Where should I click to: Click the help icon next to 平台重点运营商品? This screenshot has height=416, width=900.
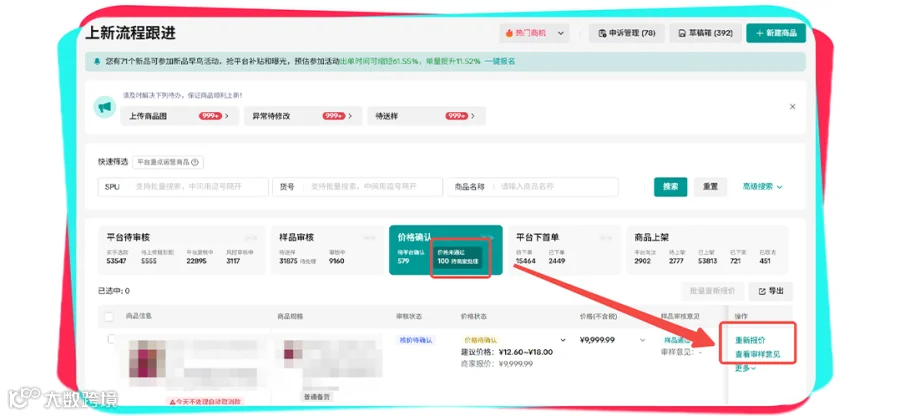coord(195,162)
